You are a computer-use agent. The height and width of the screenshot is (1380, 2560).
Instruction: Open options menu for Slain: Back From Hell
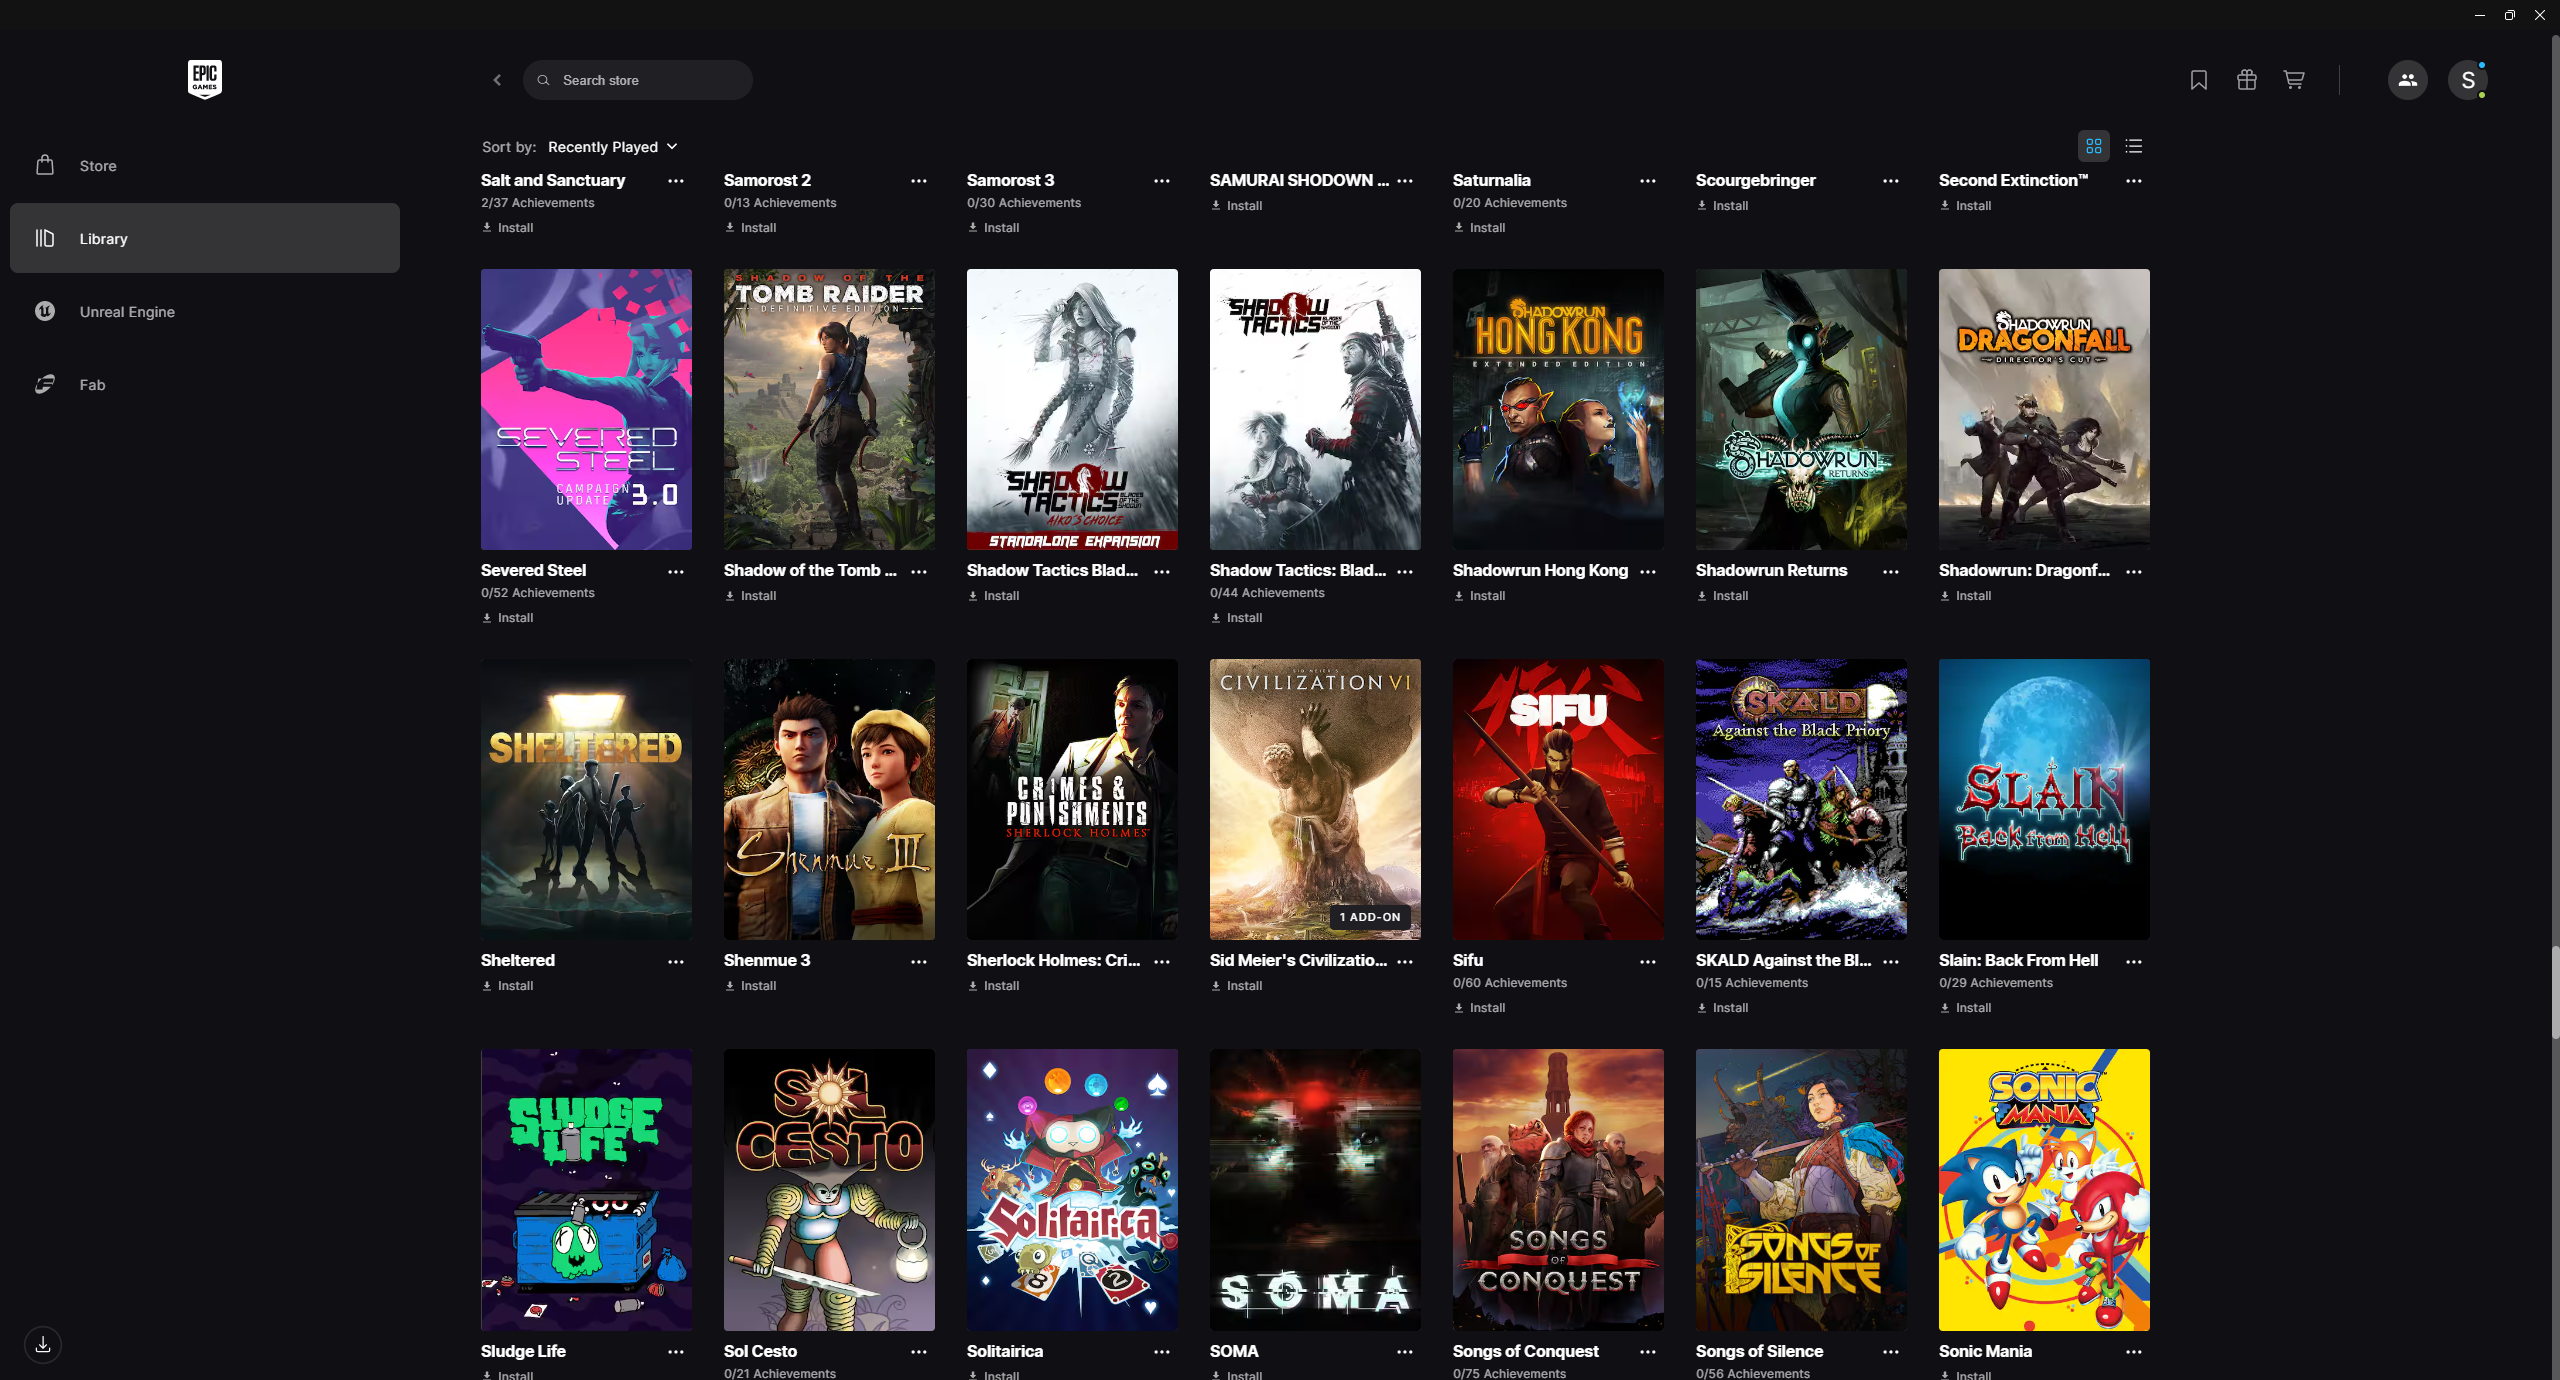click(x=2134, y=961)
